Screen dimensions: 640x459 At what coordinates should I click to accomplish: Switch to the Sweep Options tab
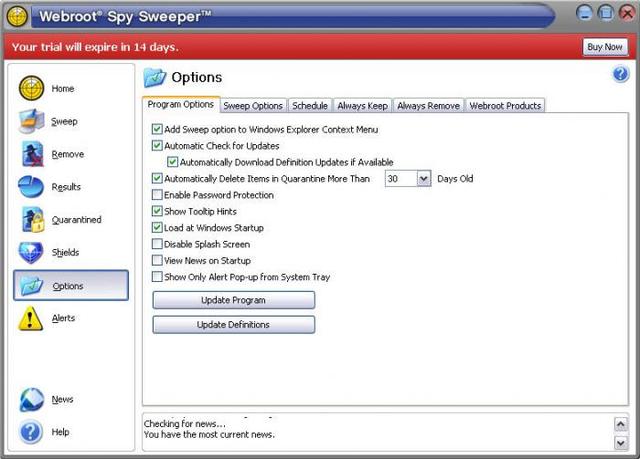pos(253,106)
